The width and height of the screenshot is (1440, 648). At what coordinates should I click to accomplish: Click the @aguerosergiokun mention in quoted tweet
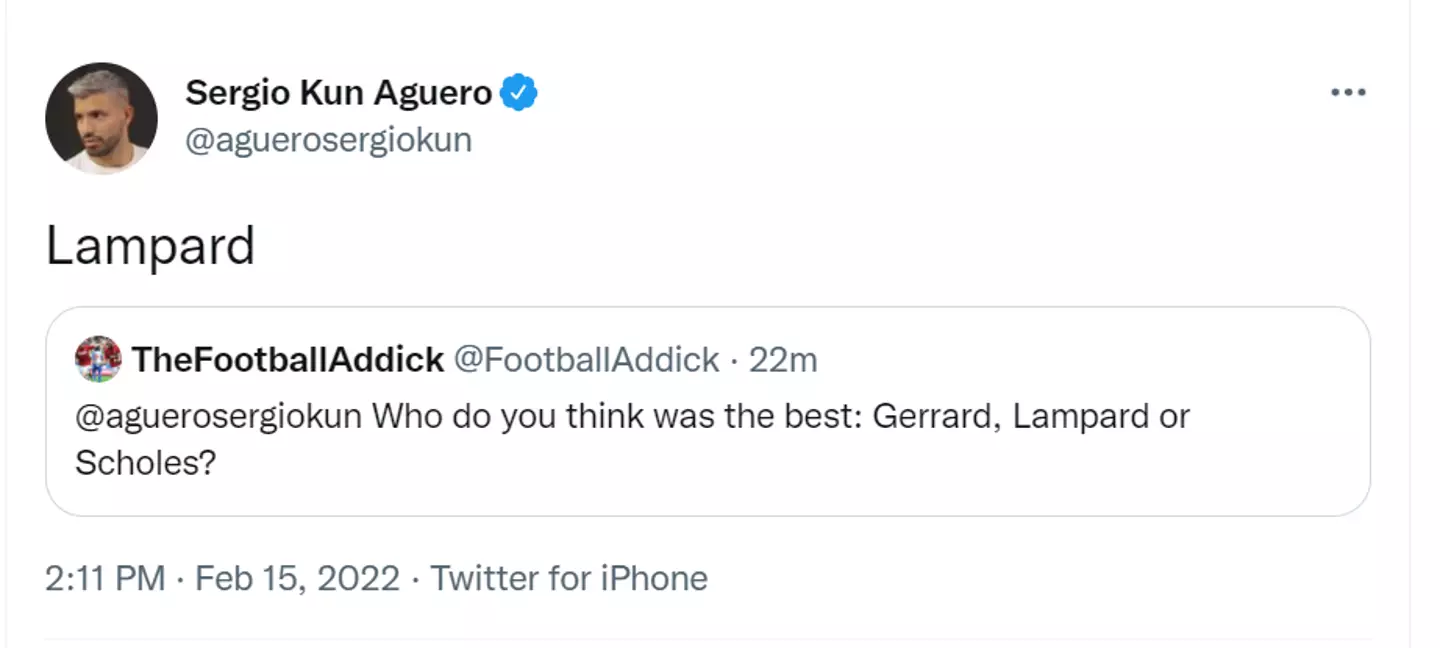pos(218,416)
